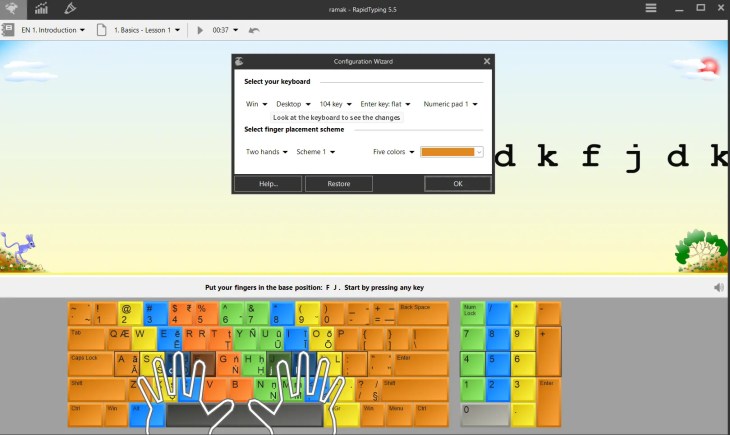730x435 pixels.
Task: Click the course book icon
Action: [x=8, y=30]
